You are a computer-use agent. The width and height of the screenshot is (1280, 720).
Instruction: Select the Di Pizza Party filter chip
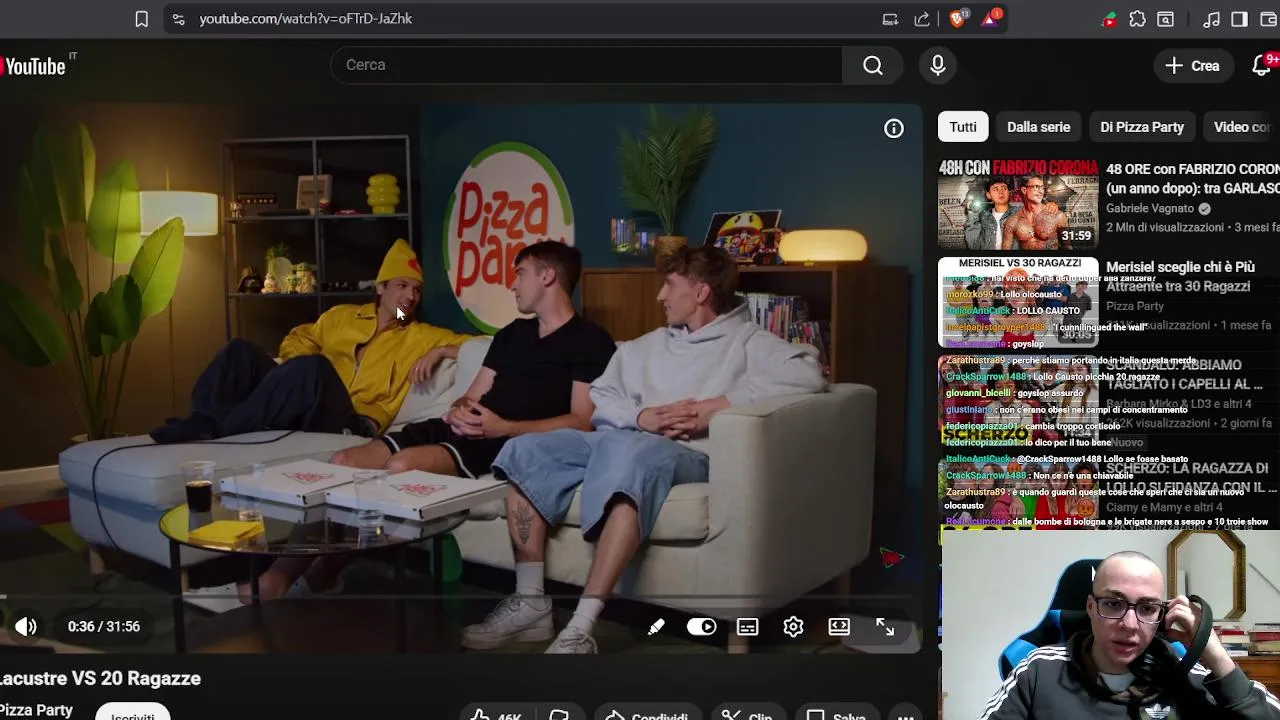[x=1142, y=127]
